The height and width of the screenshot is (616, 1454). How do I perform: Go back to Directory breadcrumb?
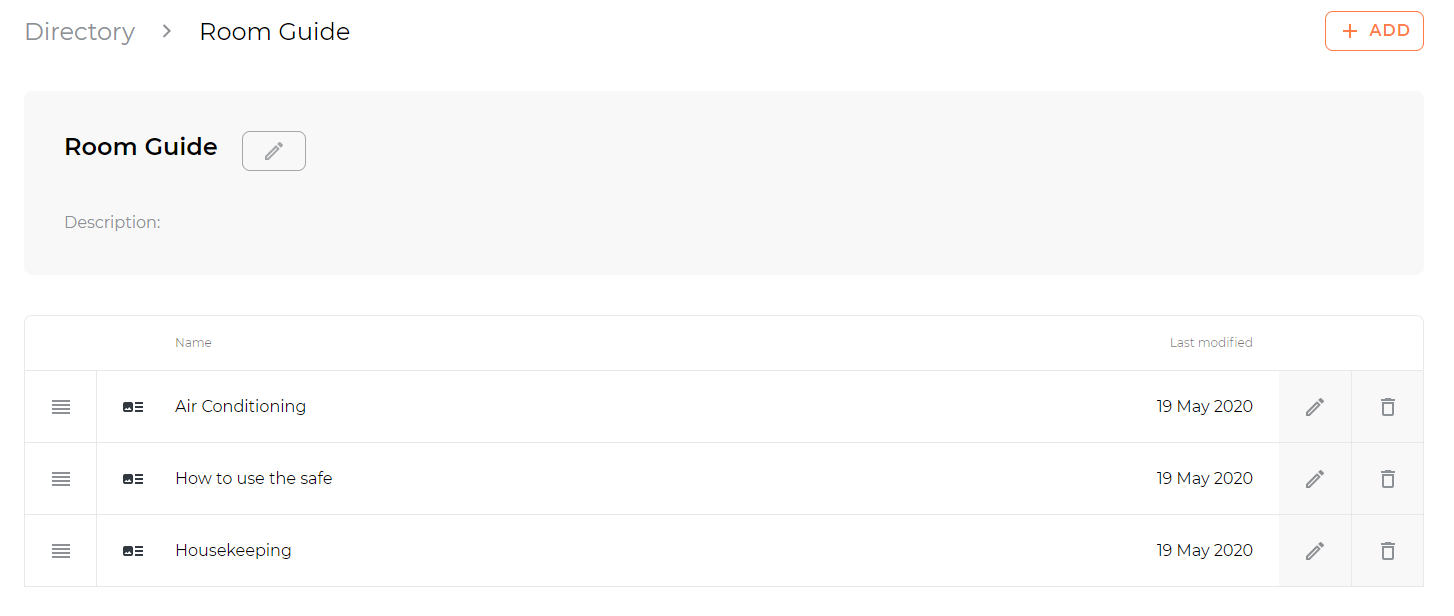tap(80, 32)
